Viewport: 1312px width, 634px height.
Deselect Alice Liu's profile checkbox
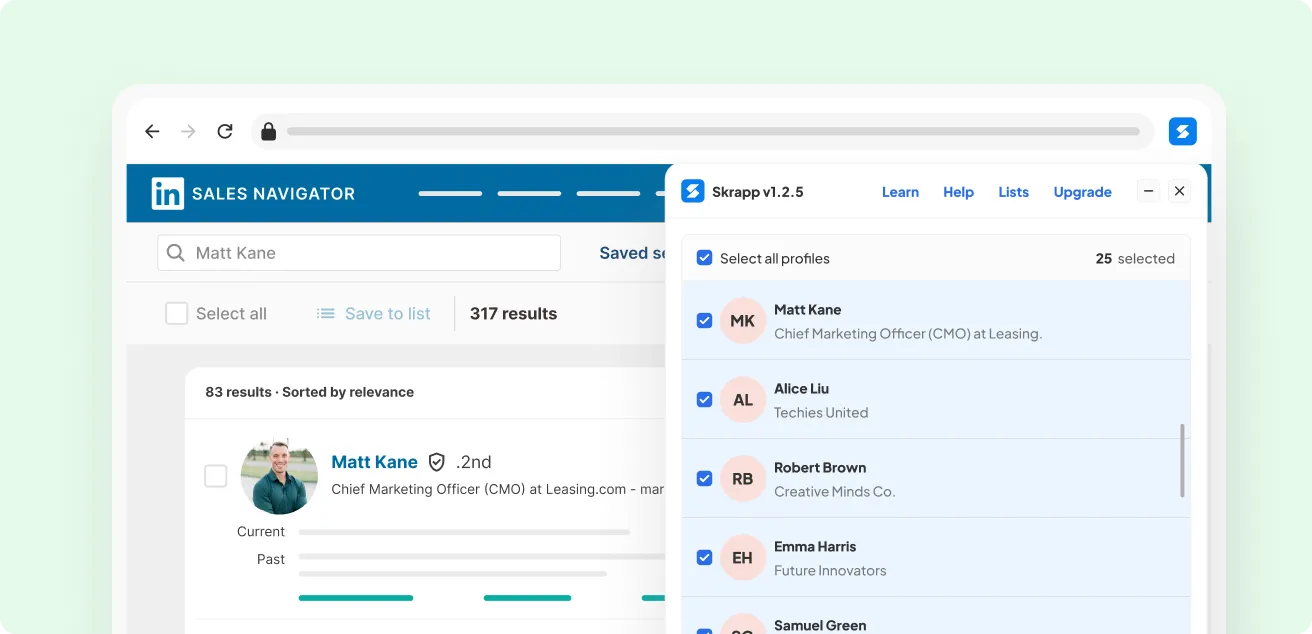pos(704,399)
